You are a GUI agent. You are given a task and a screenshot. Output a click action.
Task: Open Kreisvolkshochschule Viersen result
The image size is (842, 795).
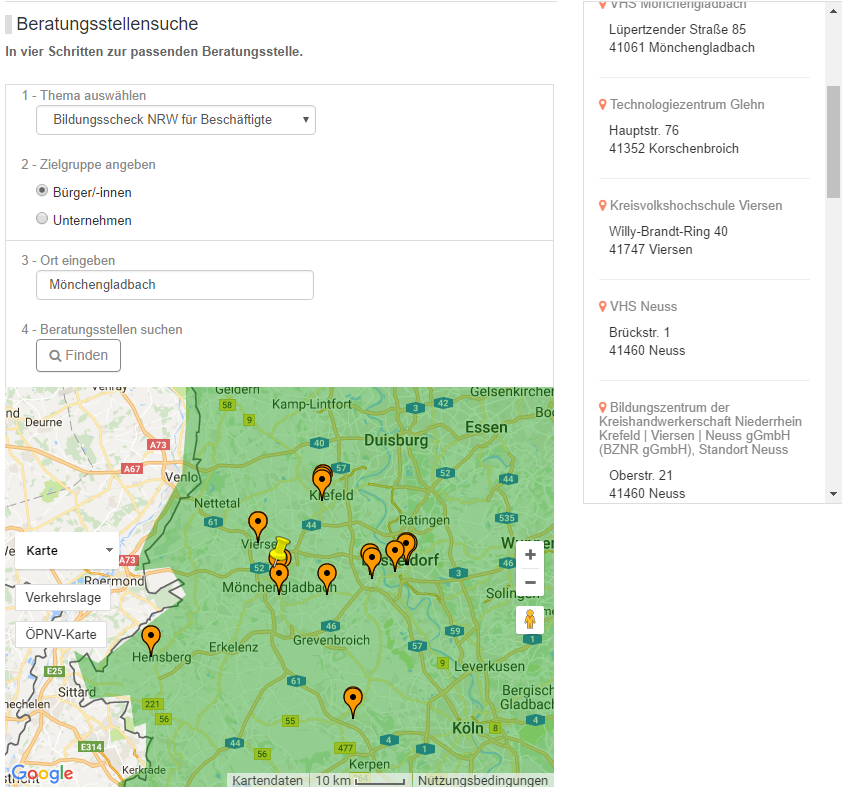tap(696, 206)
